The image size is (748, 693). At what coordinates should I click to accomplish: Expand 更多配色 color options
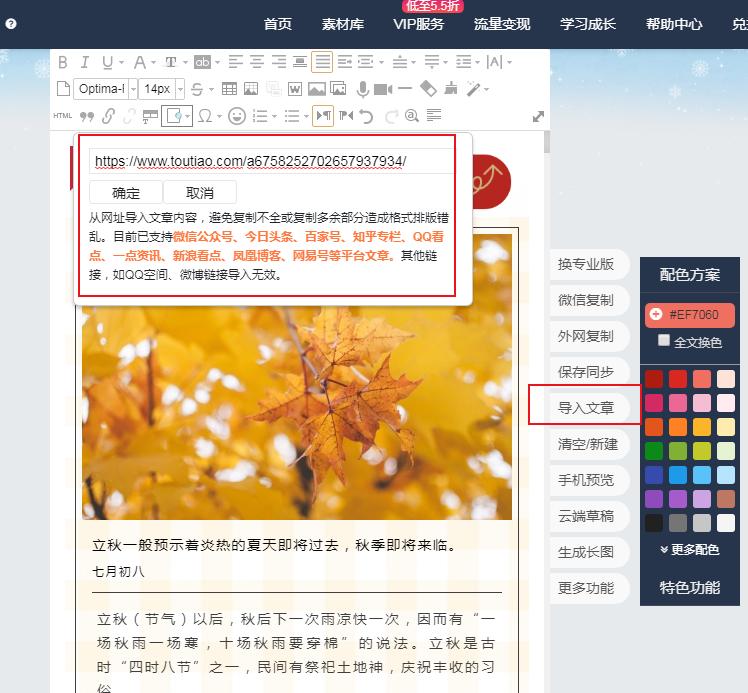689,549
